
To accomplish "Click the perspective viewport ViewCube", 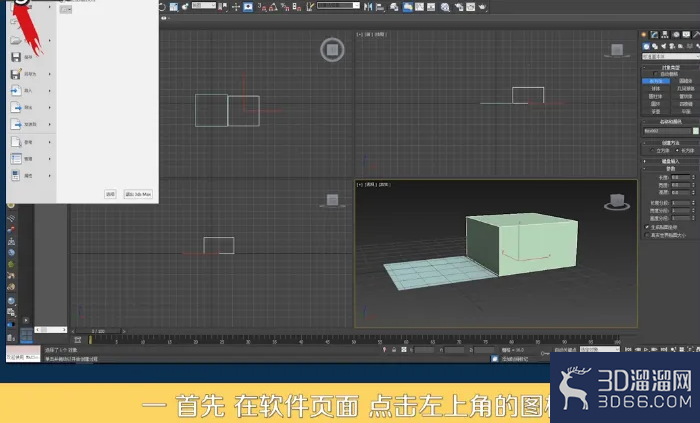I will [617, 202].
